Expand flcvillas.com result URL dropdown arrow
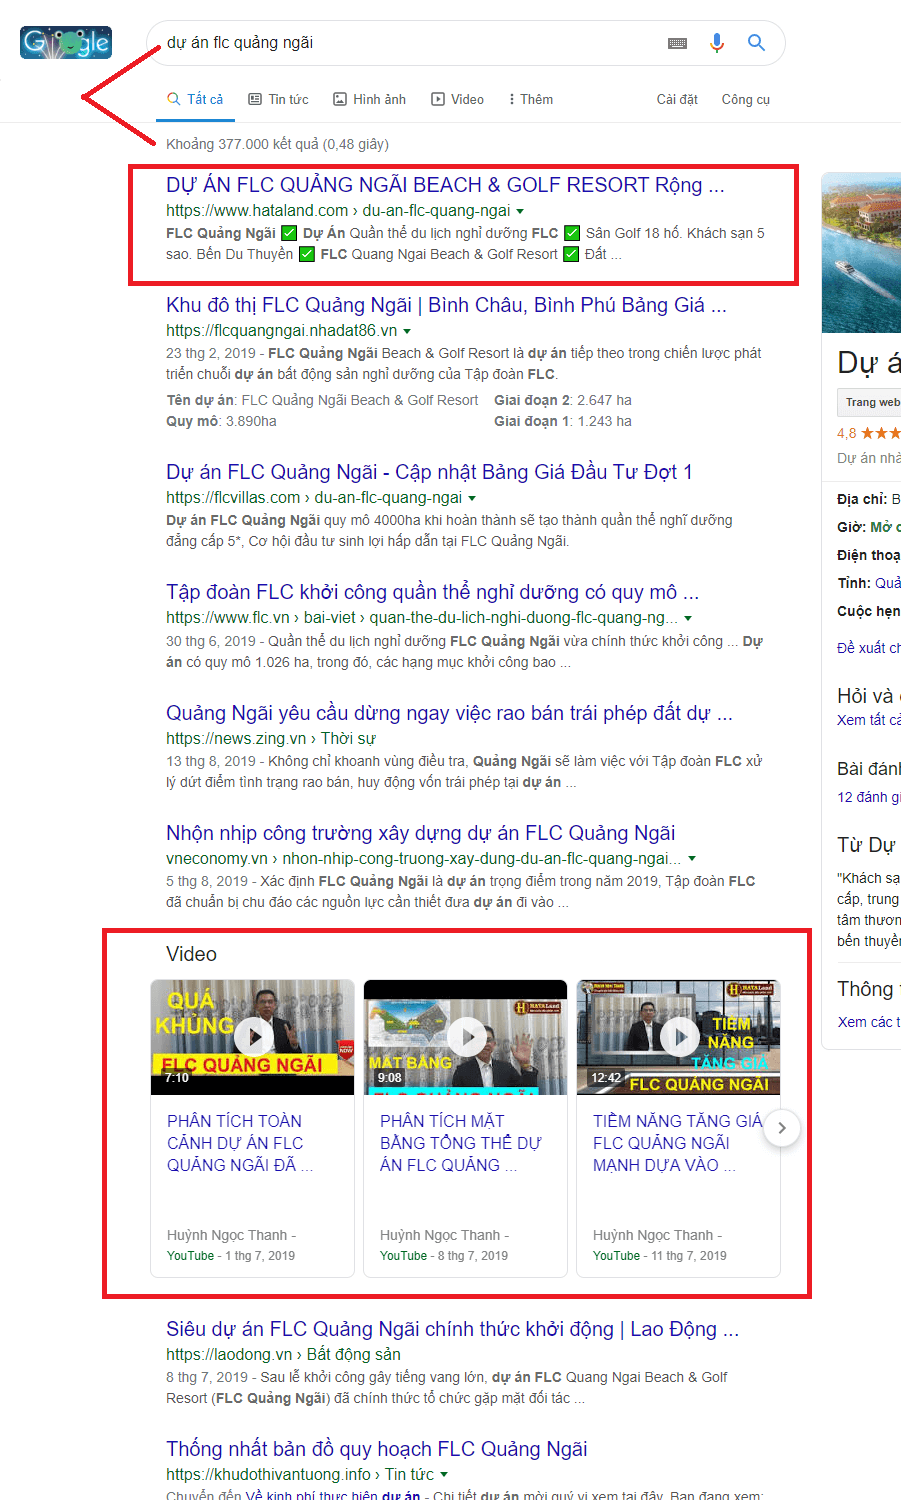The width and height of the screenshot is (901, 1500). [472, 498]
